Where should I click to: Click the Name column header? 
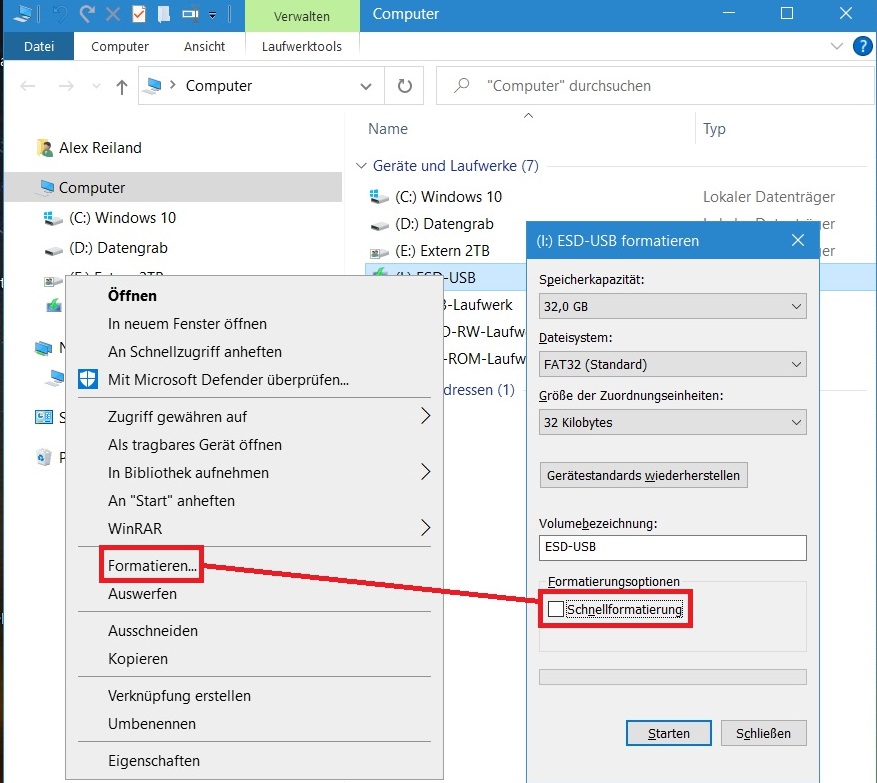(x=388, y=129)
